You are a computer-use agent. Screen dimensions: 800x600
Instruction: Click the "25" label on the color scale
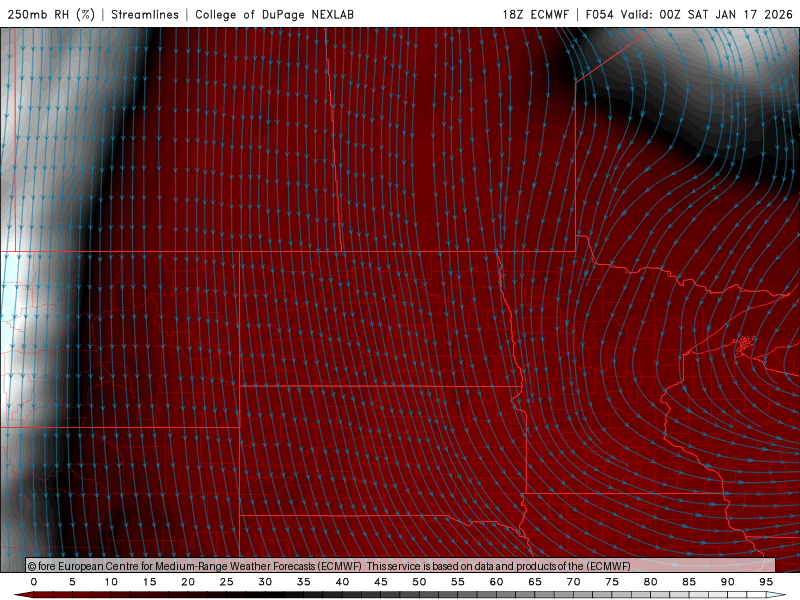pyautogui.click(x=227, y=582)
